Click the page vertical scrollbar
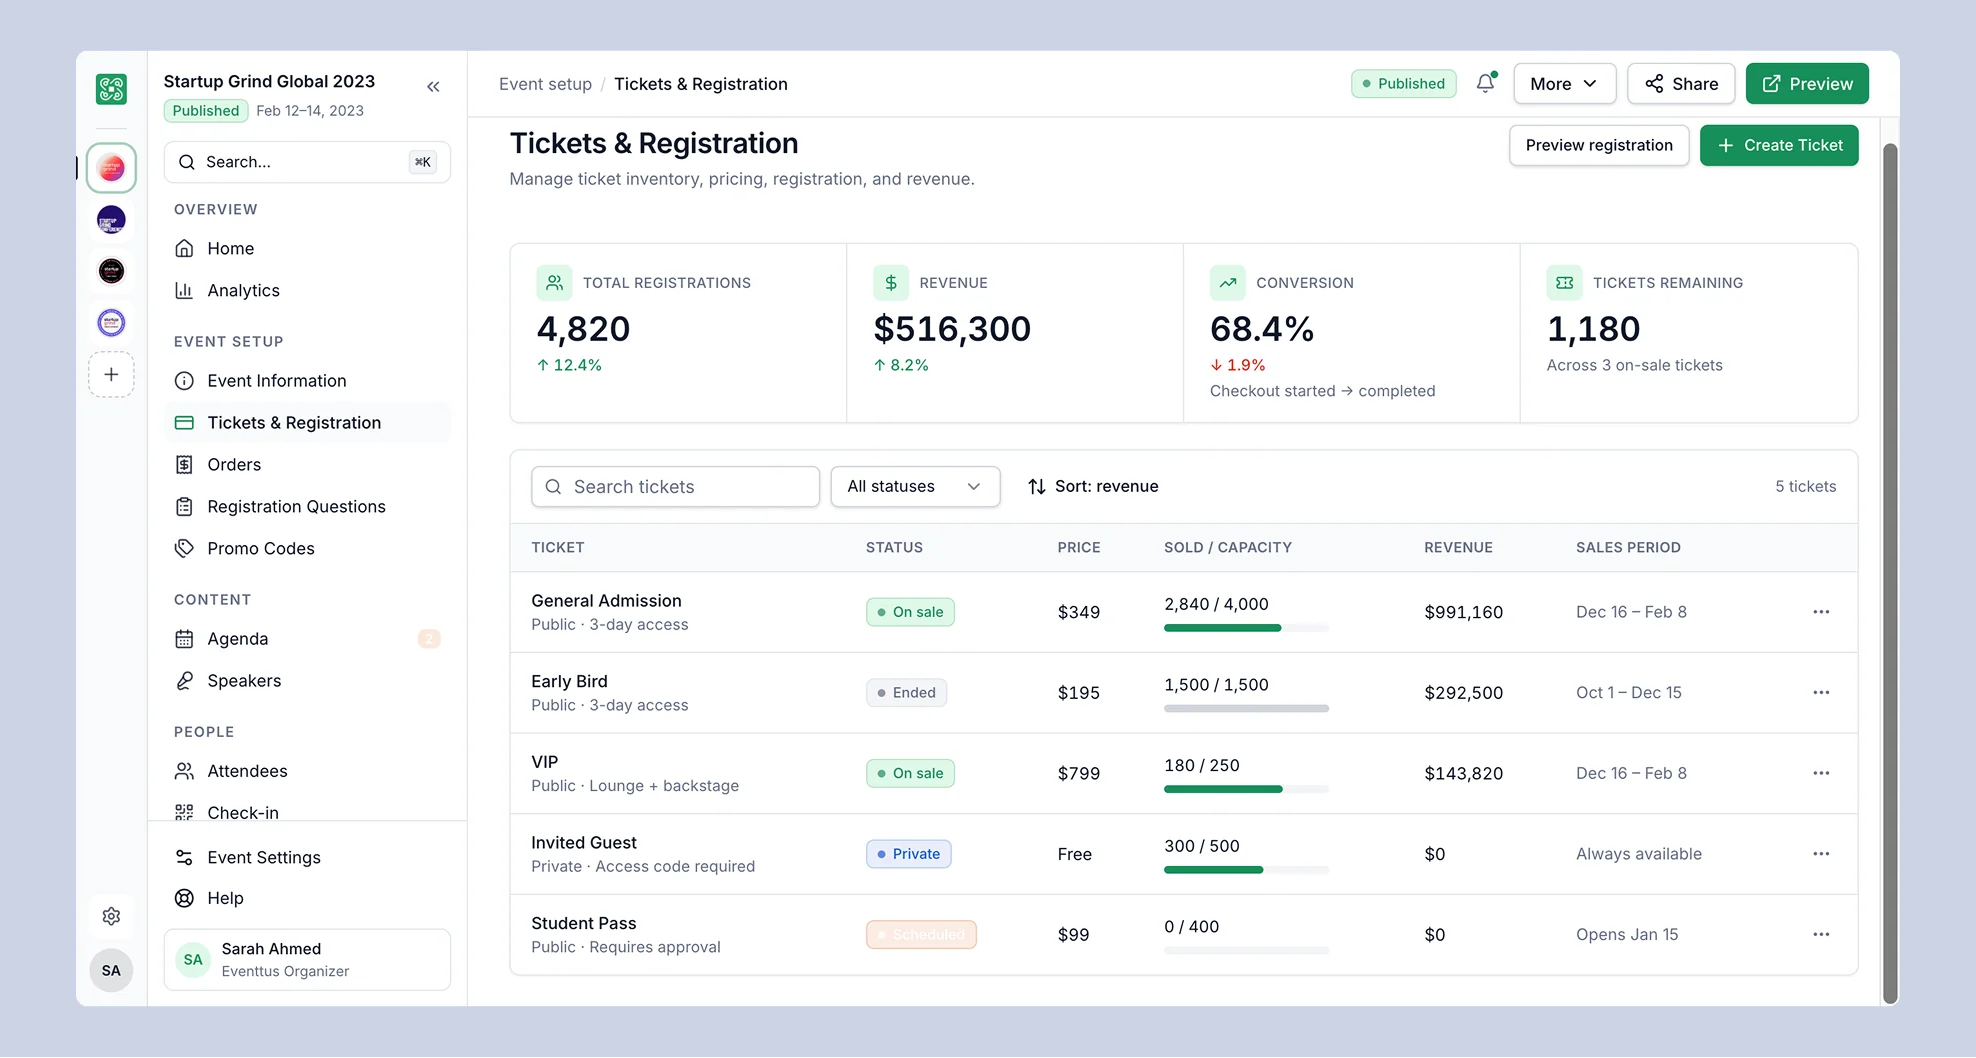1976x1058 pixels. [x=1890, y=572]
